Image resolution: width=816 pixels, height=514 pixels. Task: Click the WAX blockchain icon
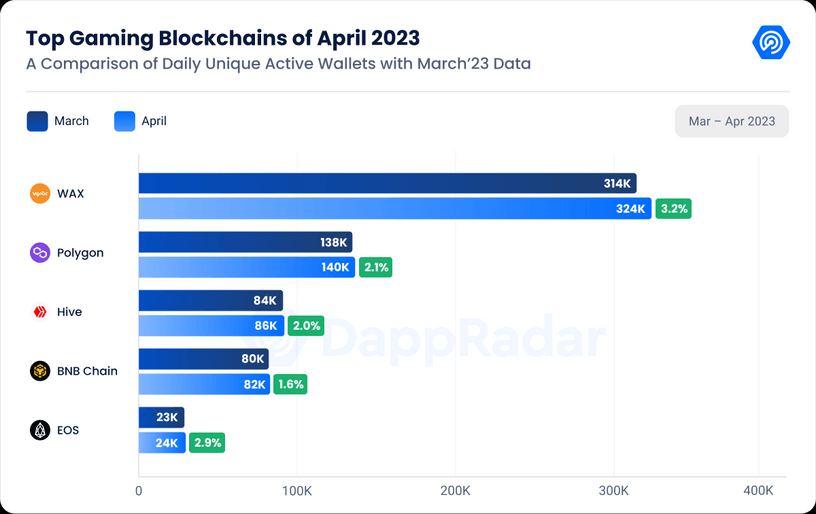pyautogui.click(x=40, y=194)
